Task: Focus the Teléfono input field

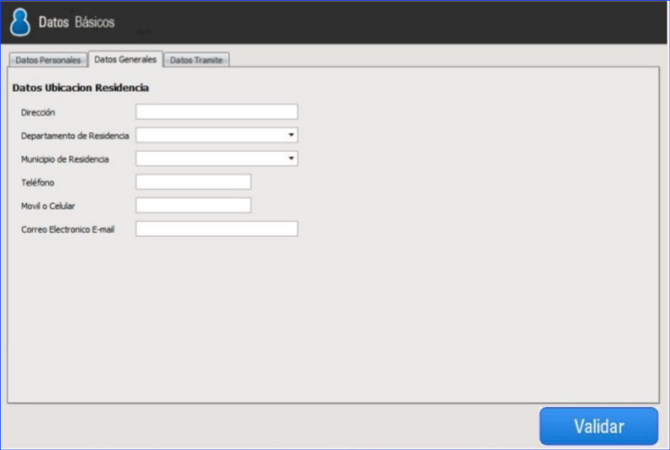Action: (x=193, y=182)
